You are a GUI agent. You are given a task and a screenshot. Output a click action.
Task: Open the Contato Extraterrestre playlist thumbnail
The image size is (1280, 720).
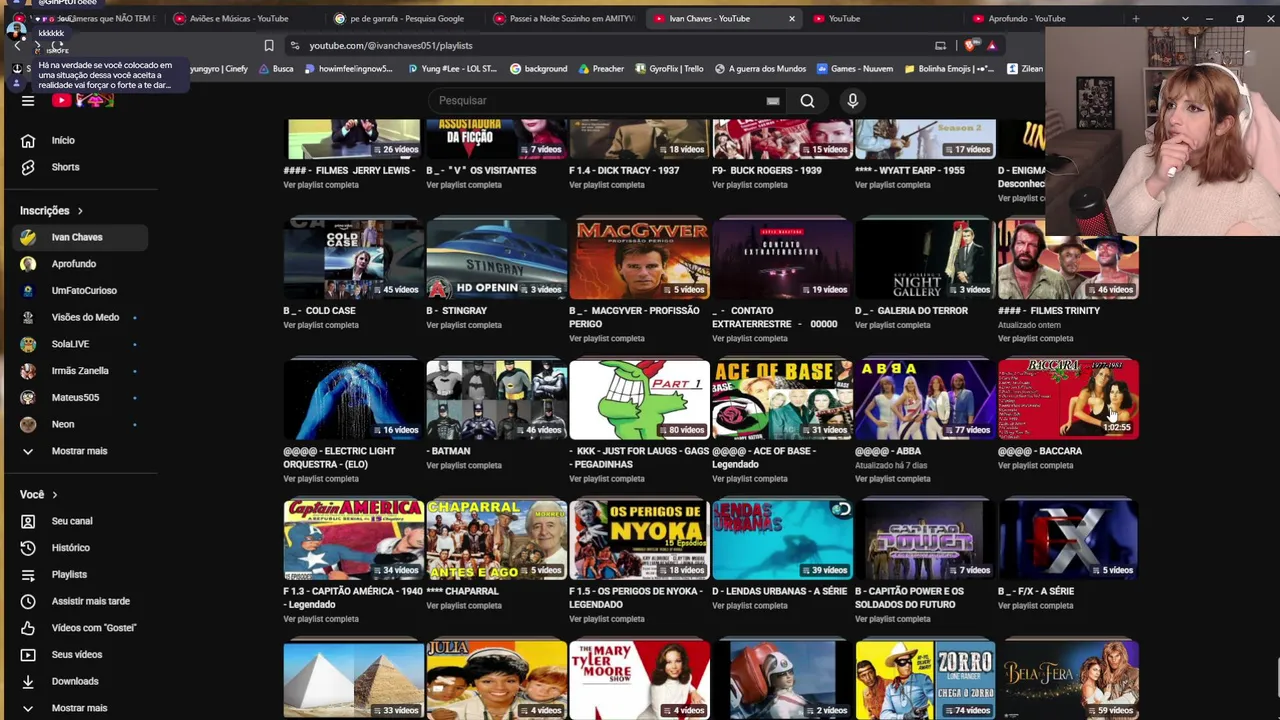click(782, 259)
